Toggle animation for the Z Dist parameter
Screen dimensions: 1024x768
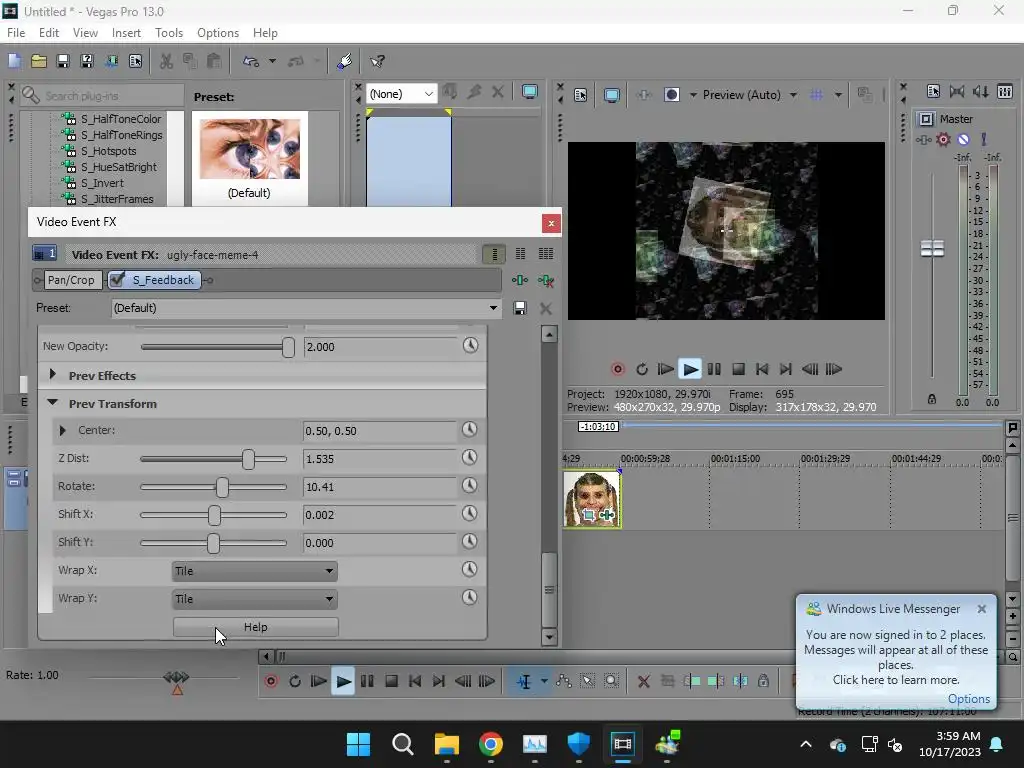(470, 457)
